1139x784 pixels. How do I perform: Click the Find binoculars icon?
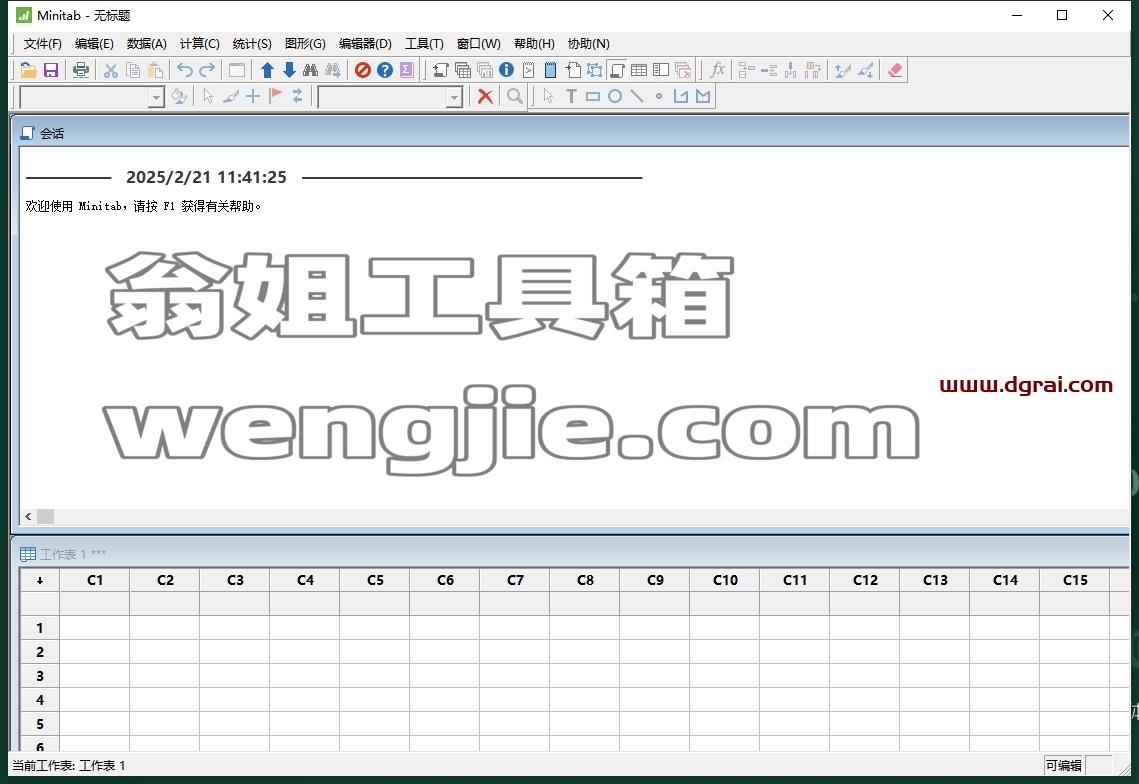311,70
